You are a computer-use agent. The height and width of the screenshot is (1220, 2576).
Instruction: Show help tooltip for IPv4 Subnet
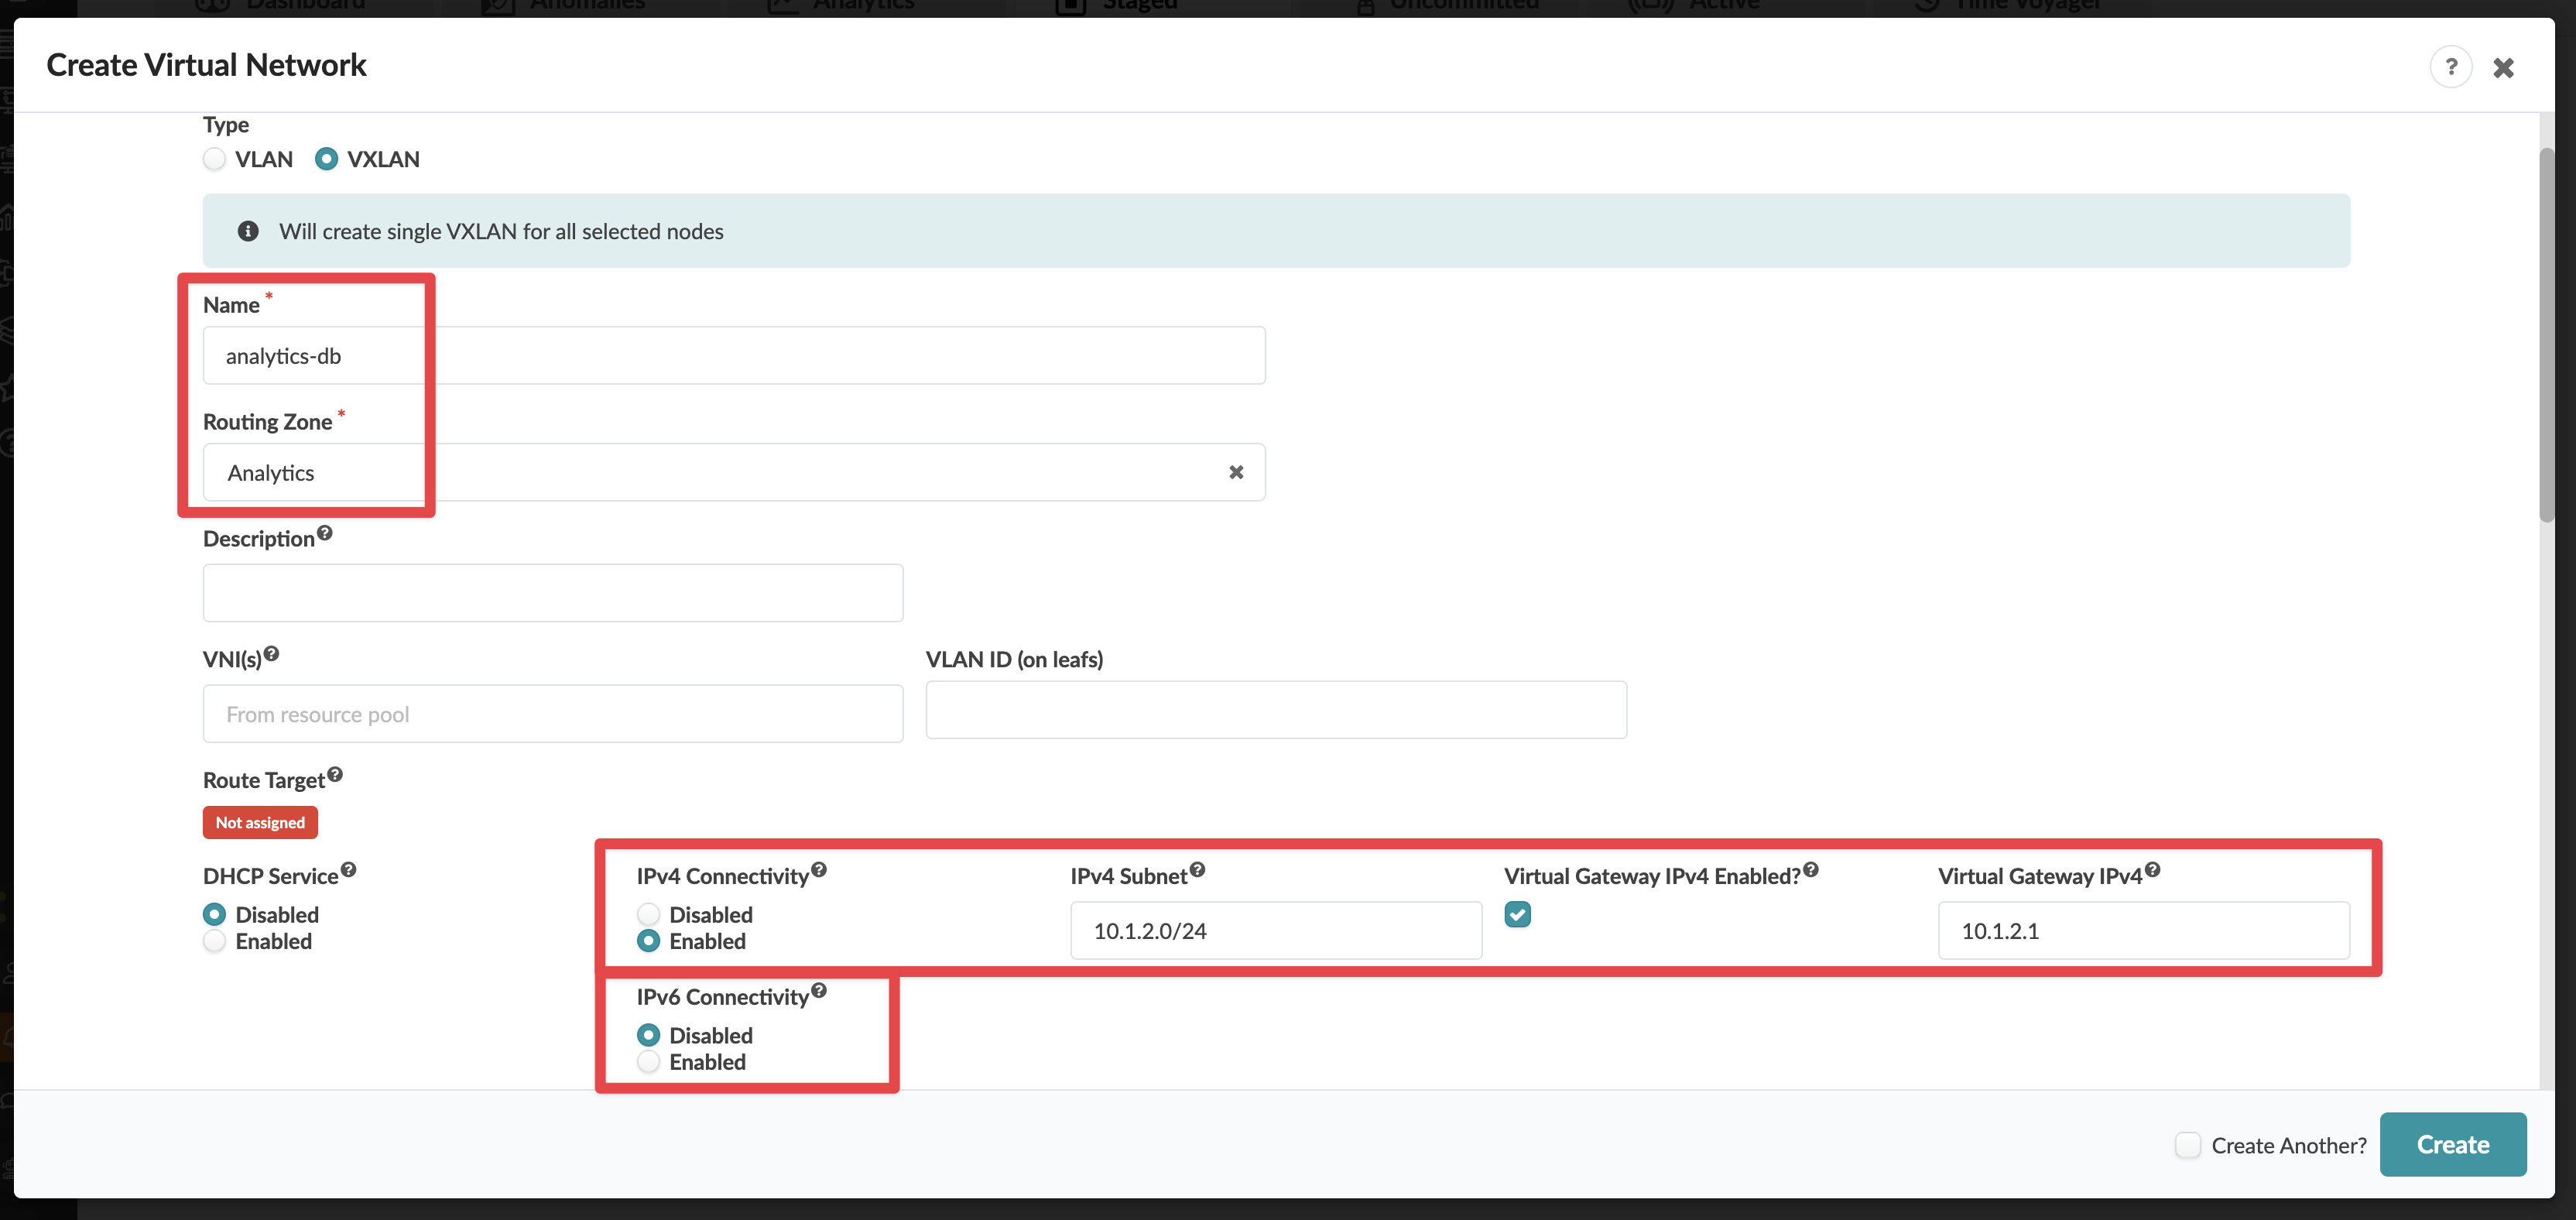(x=1197, y=869)
